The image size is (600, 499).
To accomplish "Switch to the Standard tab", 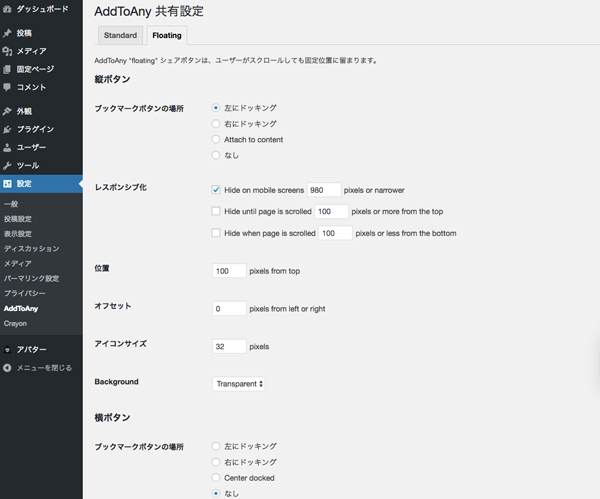I will 120,35.
